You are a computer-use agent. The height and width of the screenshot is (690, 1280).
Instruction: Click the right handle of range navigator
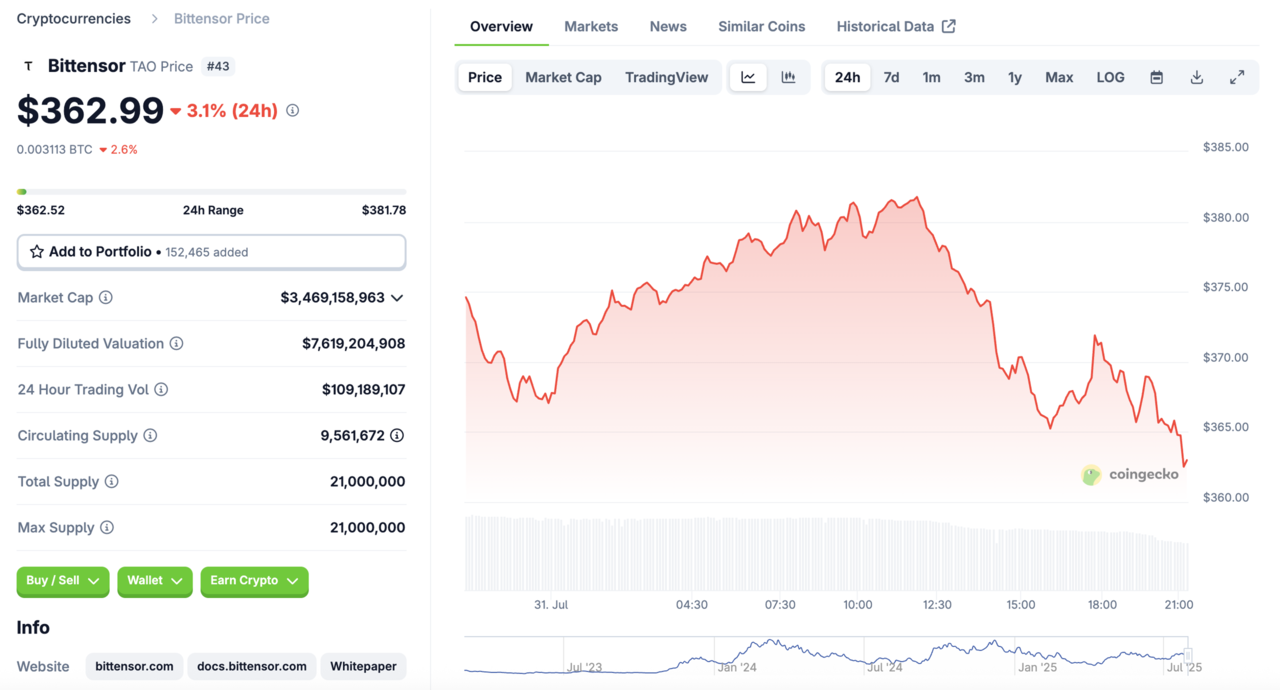click(1188, 655)
